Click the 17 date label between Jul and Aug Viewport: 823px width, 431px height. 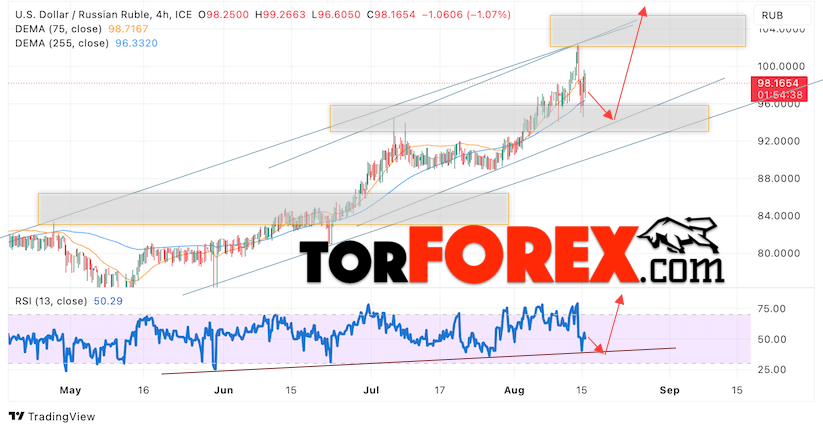439,390
